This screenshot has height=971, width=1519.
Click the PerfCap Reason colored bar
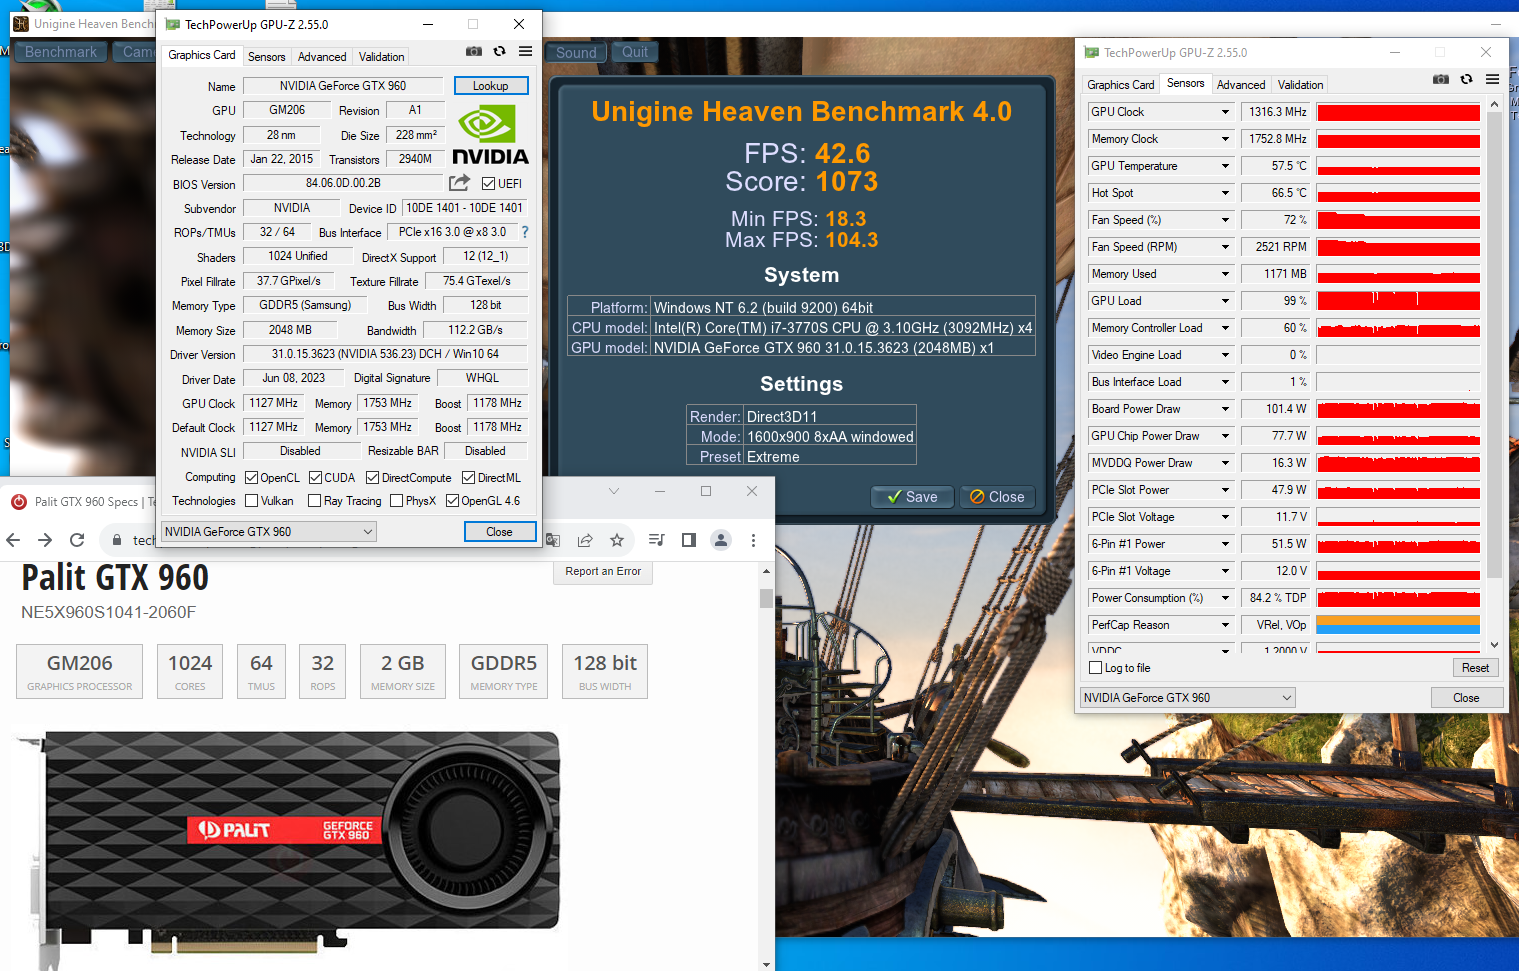(1398, 625)
